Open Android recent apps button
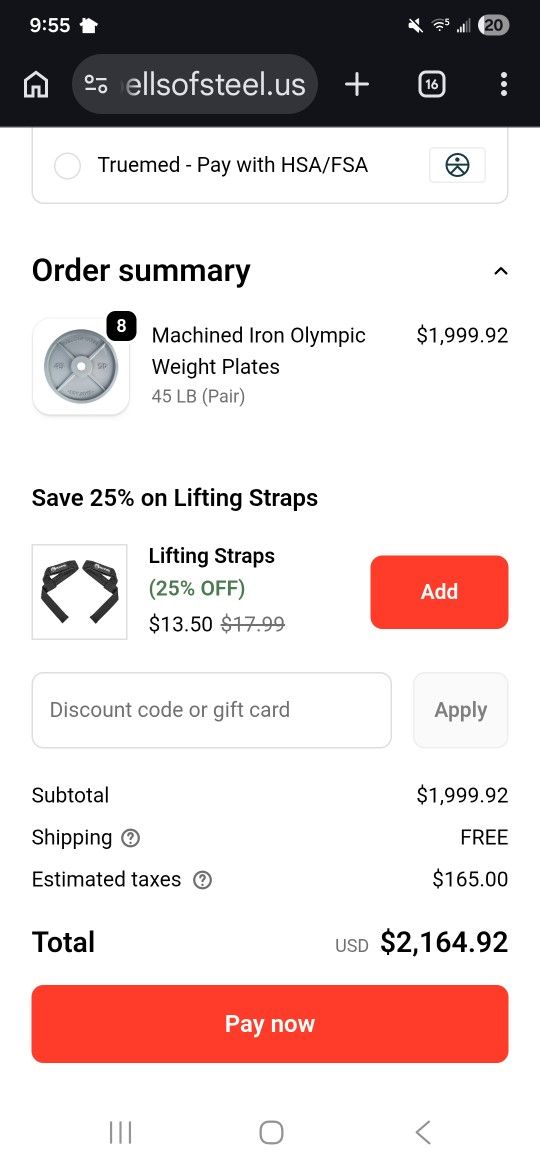Image resolution: width=540 pixels, height=1170 pixels. point(120,1132)
